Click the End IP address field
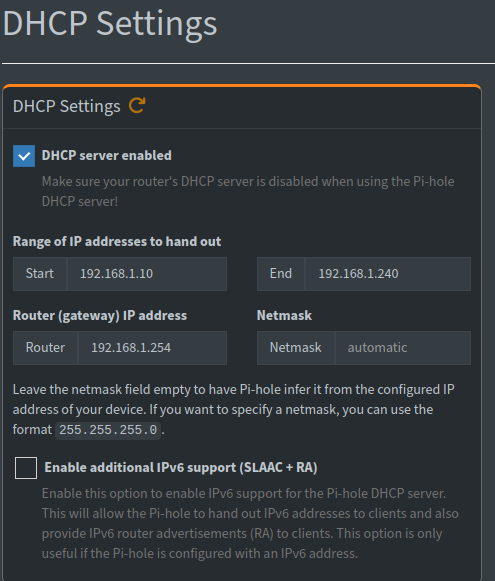Screen dimensions: 495x581 coord(388,274)
